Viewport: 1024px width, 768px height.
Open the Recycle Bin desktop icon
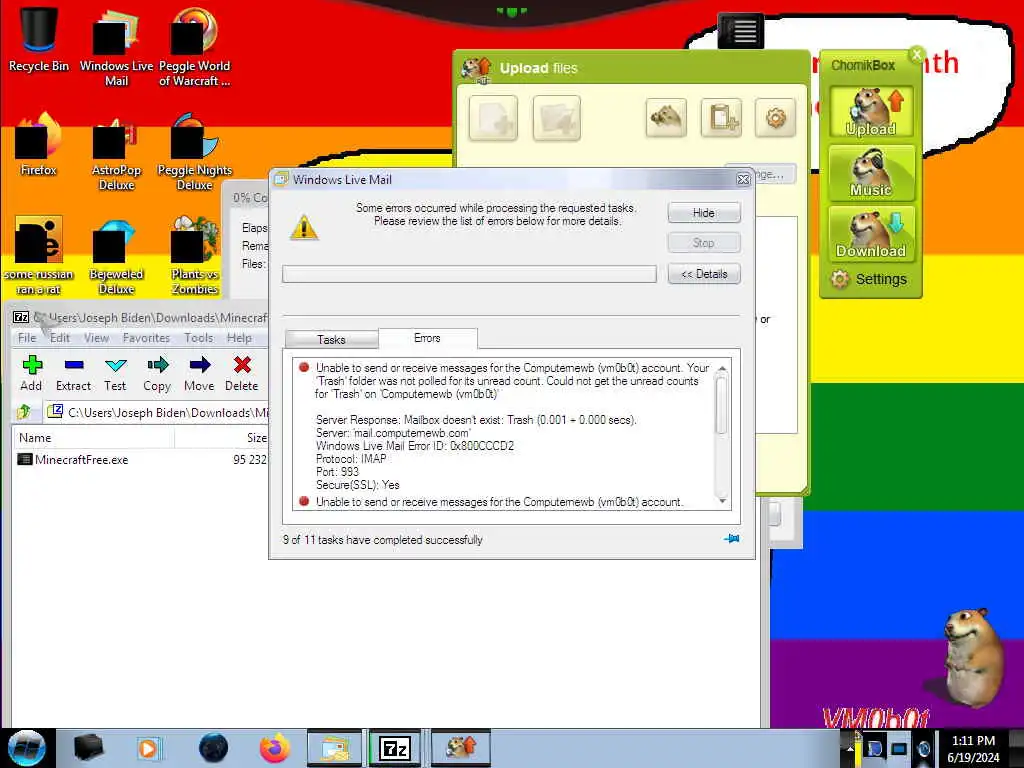[39, 39]
